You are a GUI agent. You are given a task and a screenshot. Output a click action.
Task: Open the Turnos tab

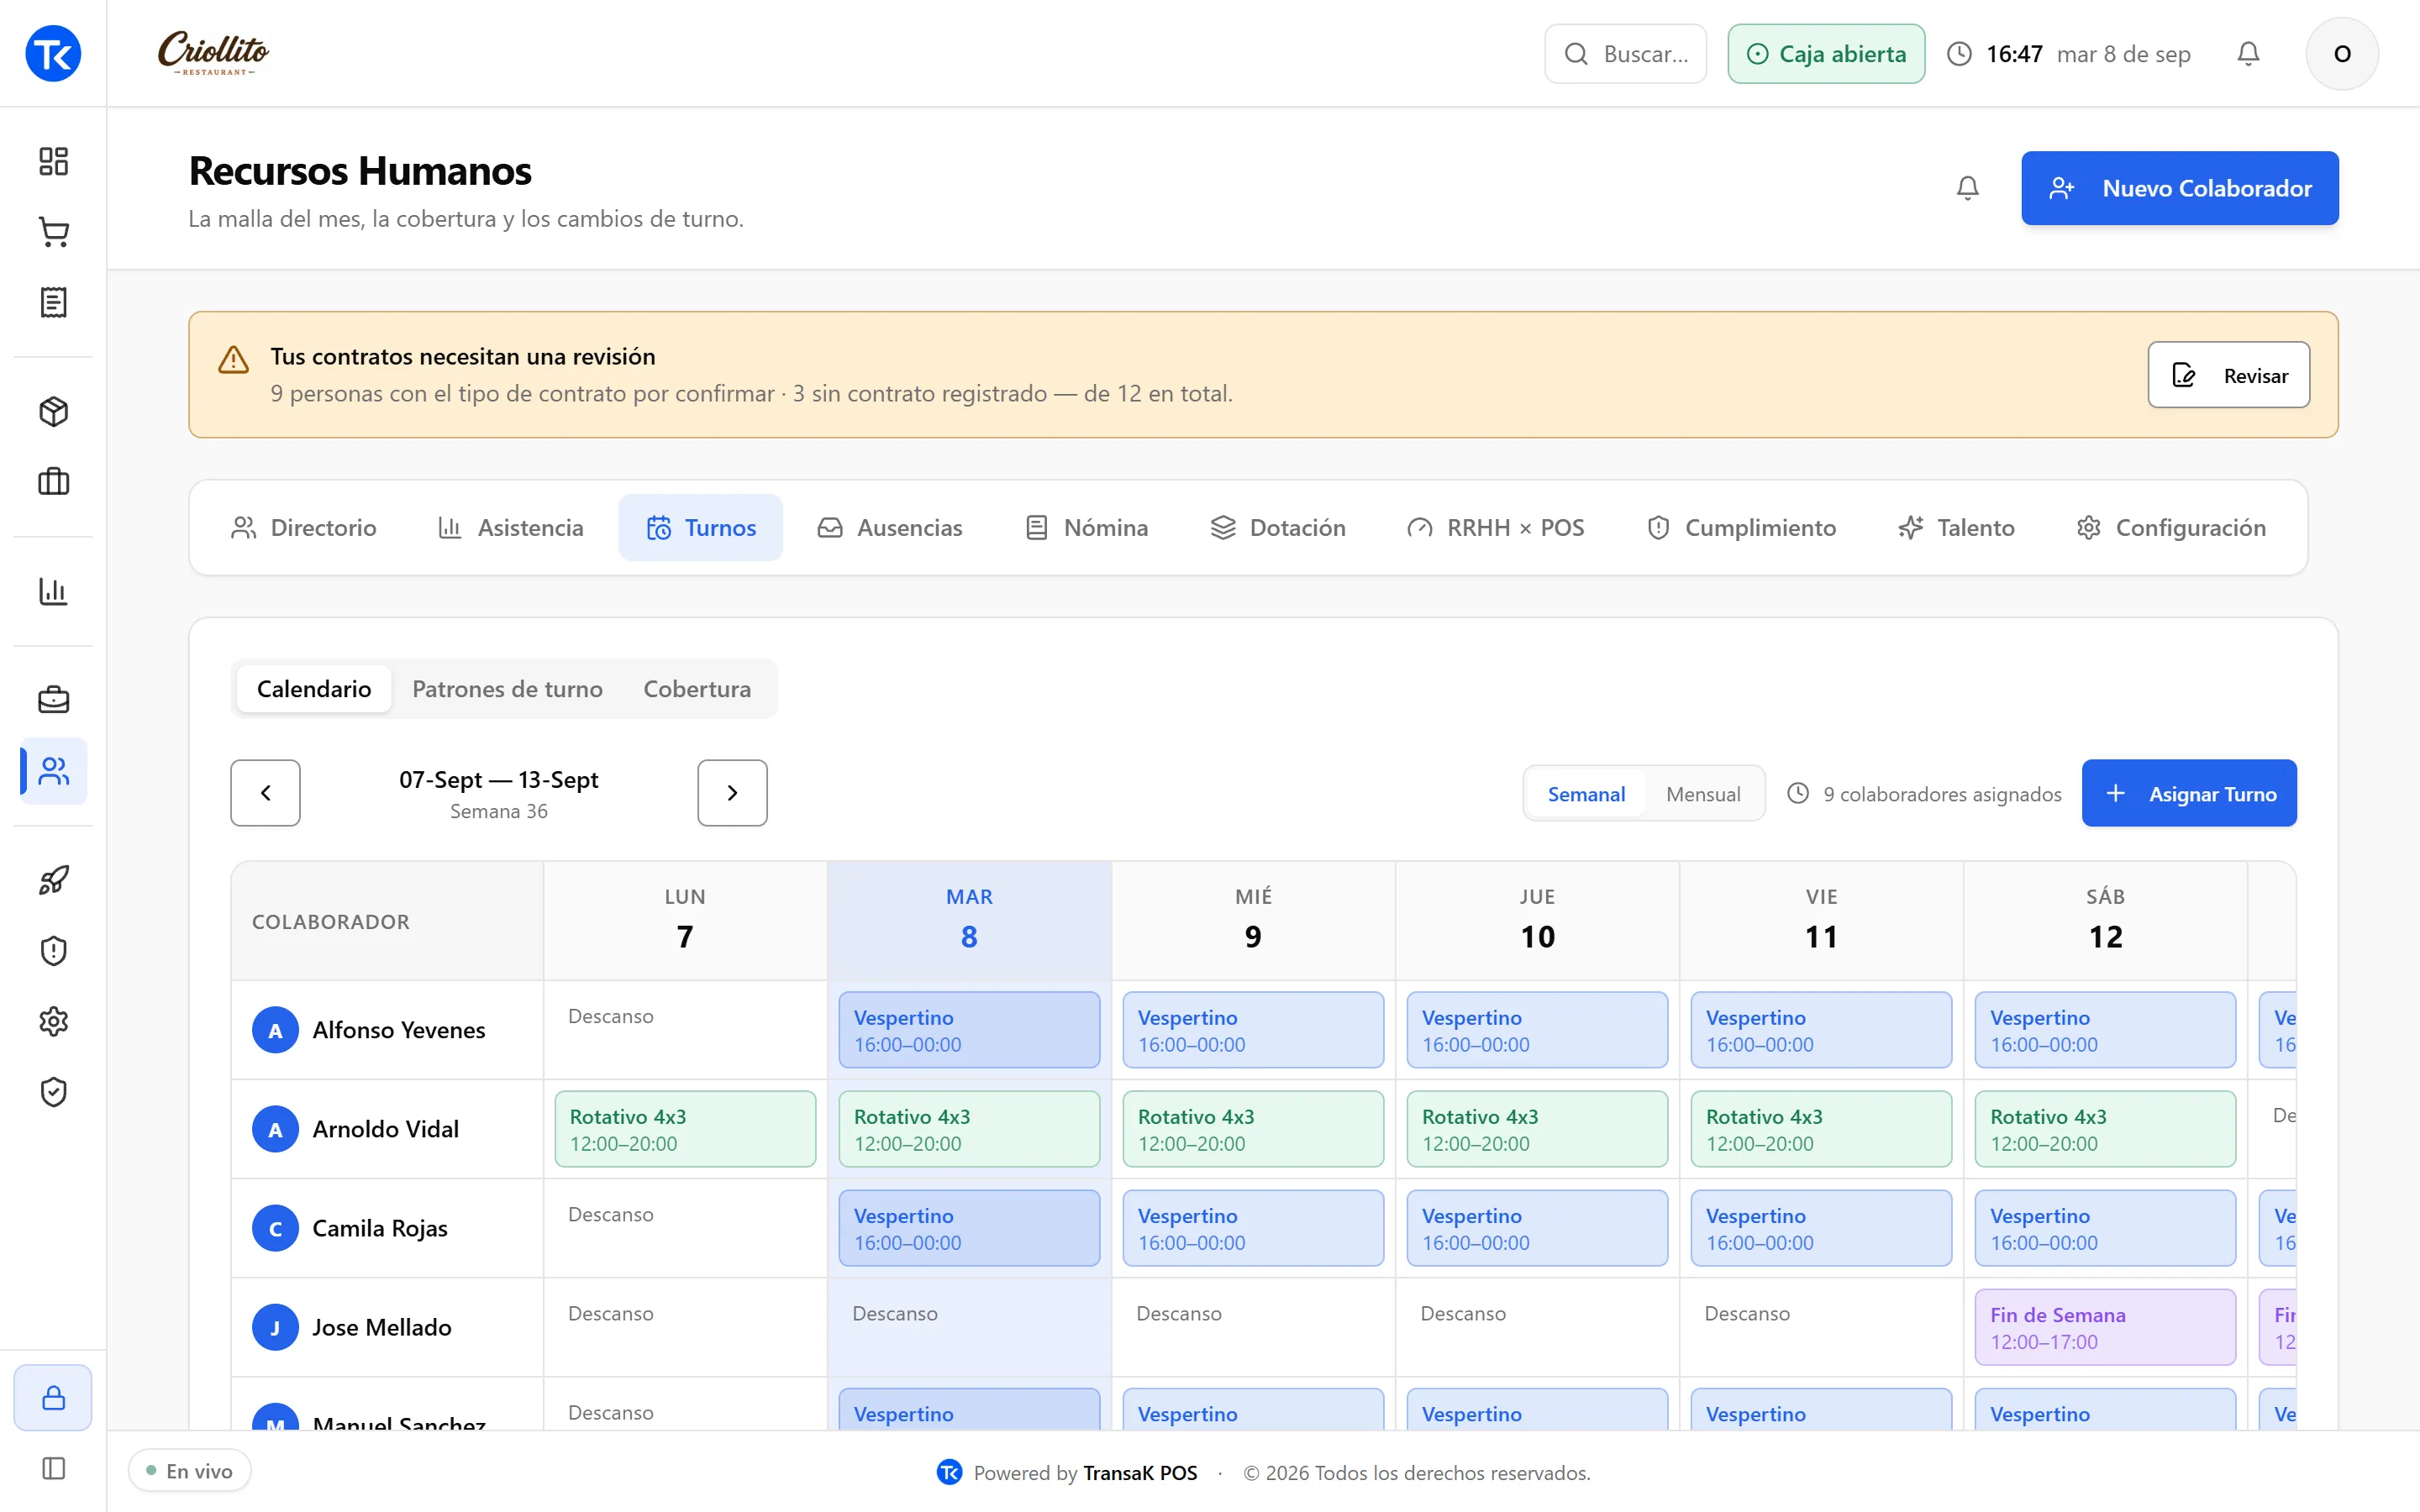(700, 527)
